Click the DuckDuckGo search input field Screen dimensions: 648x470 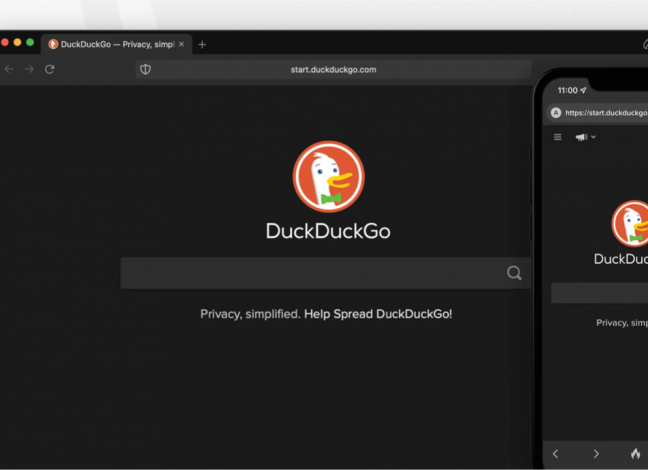pyautogui.click(x=325, y=273)
